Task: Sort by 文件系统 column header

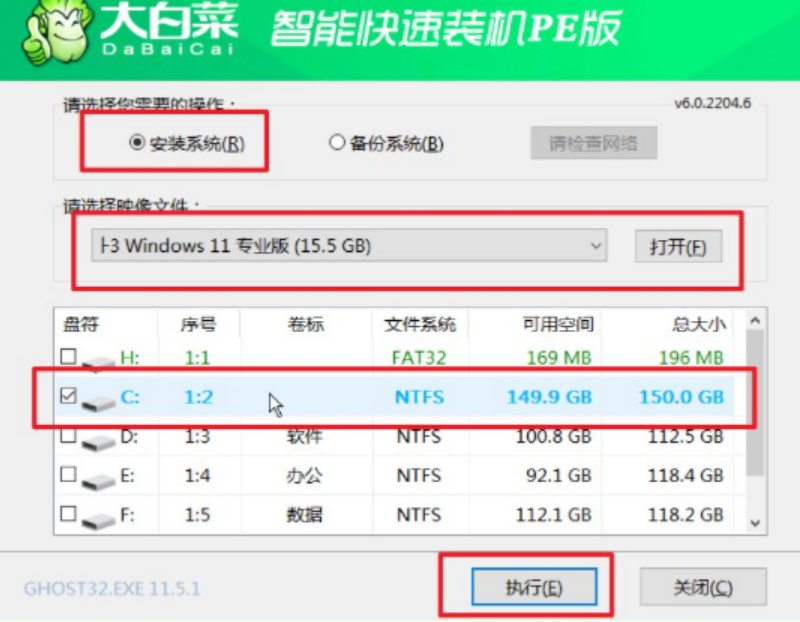Action: click(x=420, y=325)
